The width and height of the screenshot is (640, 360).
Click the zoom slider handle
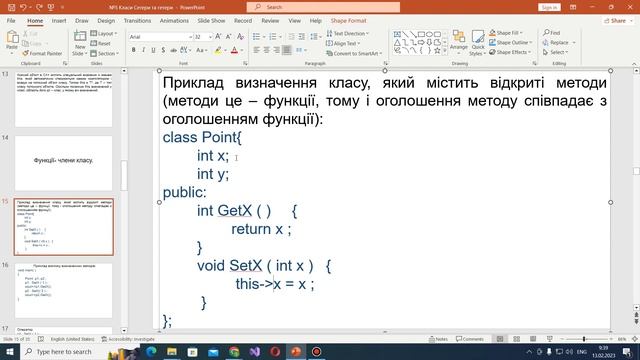click(x=584, y=339)
